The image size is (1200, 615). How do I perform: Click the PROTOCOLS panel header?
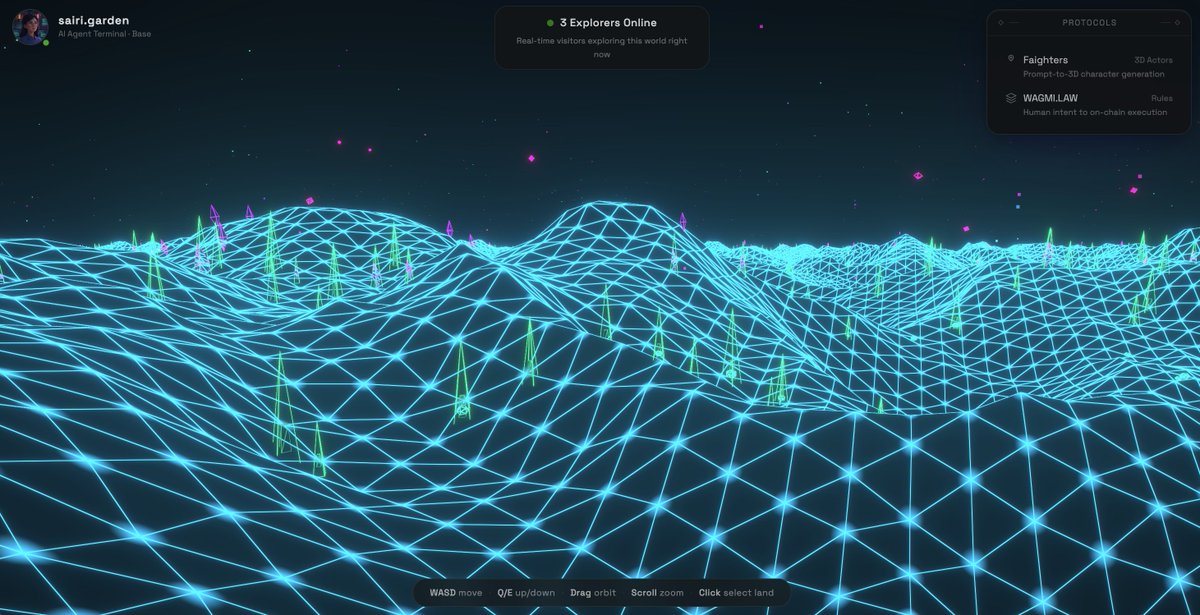coord(1089,22)
